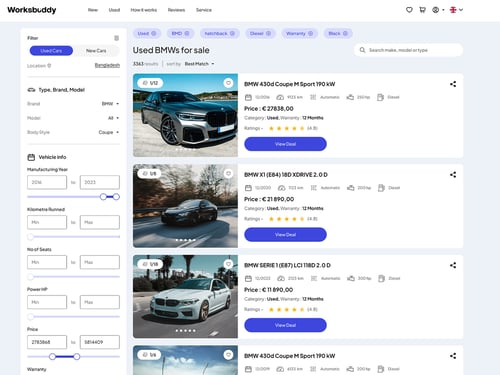The height and width of the screenshot is (375, 500).
Task: Share the bottom BMW 430d listing
Action: (x=453, y=356)
